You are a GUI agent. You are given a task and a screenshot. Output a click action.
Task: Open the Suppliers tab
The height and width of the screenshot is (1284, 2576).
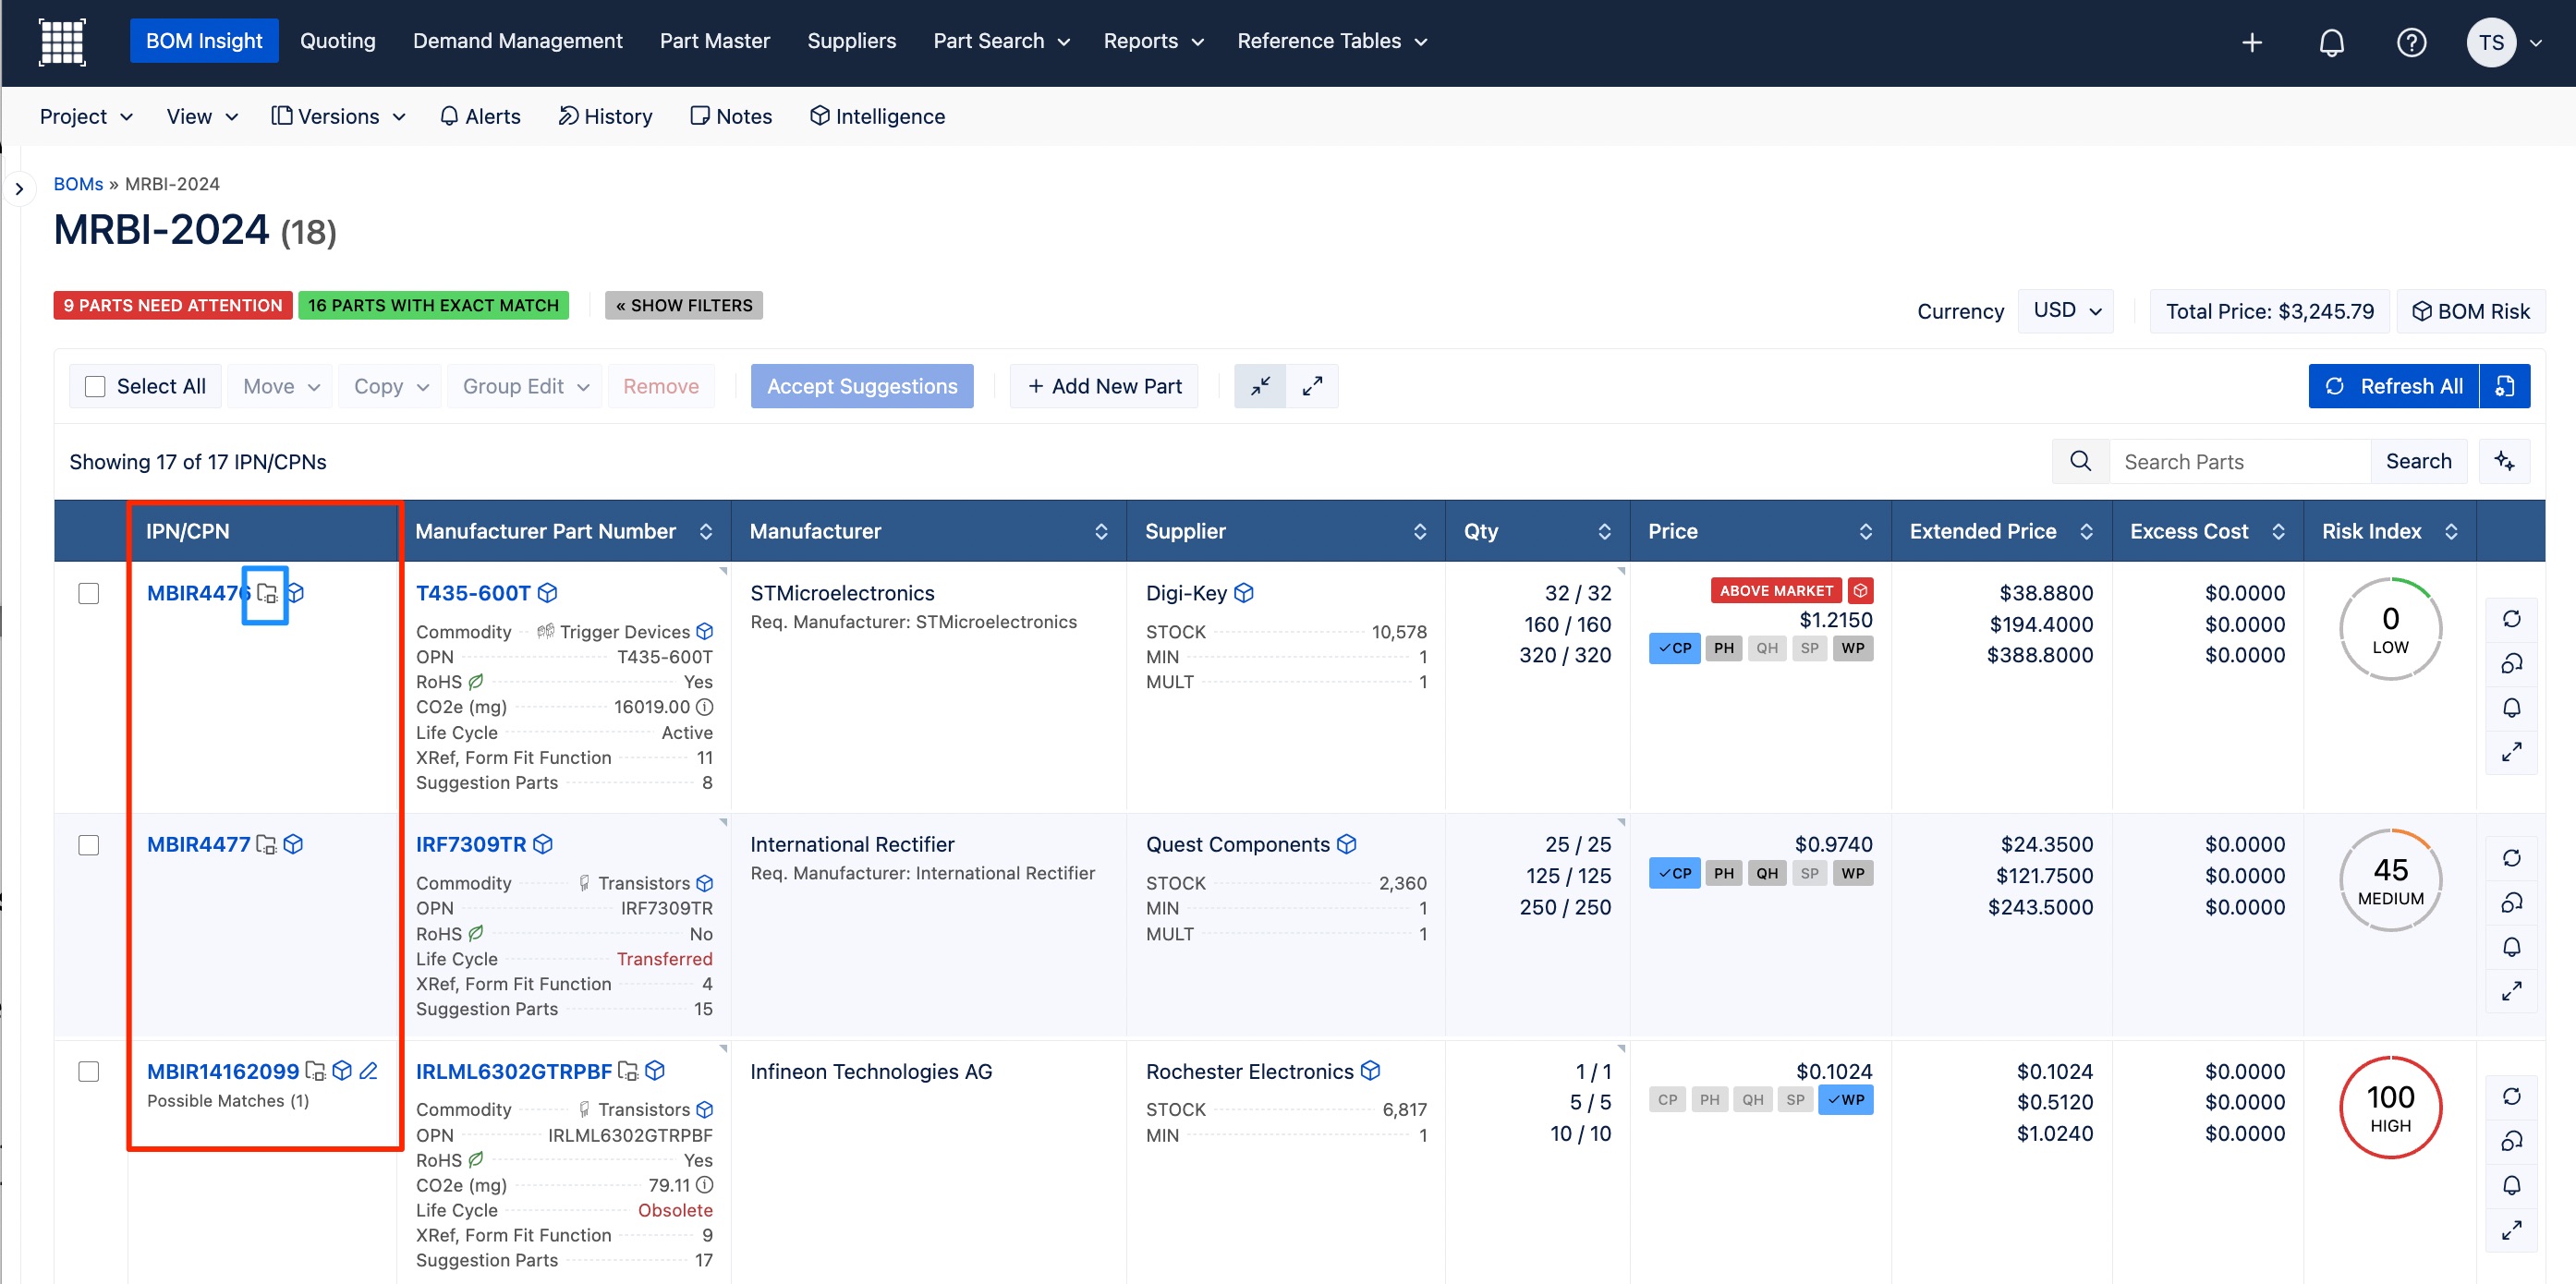coord(851,41)
